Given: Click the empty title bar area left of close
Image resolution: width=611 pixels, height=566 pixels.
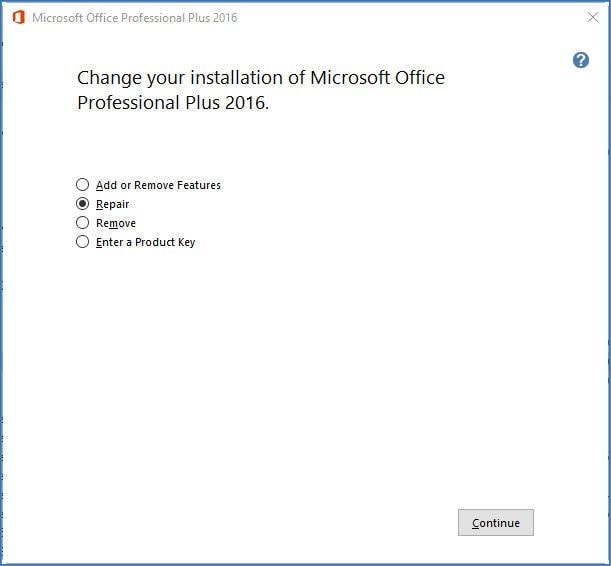Looking at the screenshot, I should 420,18.
